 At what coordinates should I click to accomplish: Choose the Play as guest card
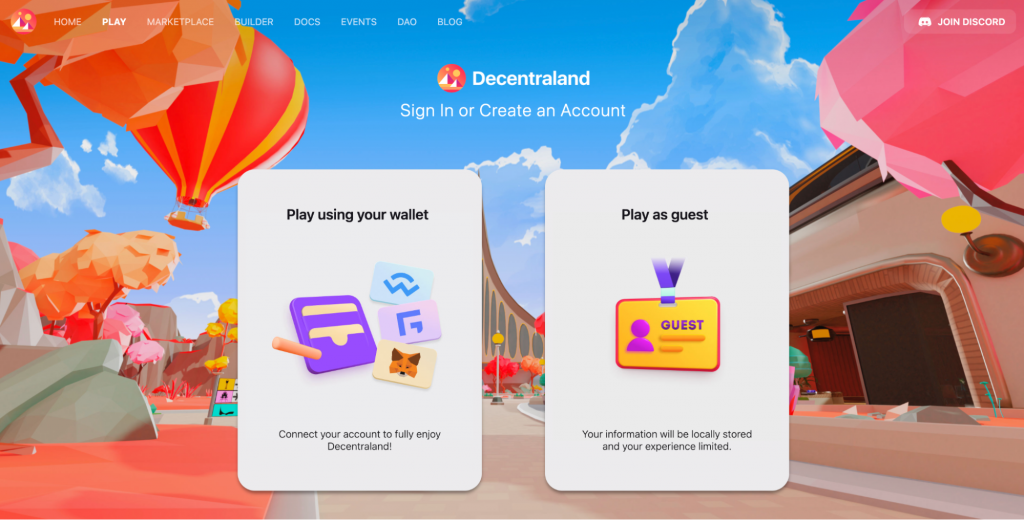point(667,330)
